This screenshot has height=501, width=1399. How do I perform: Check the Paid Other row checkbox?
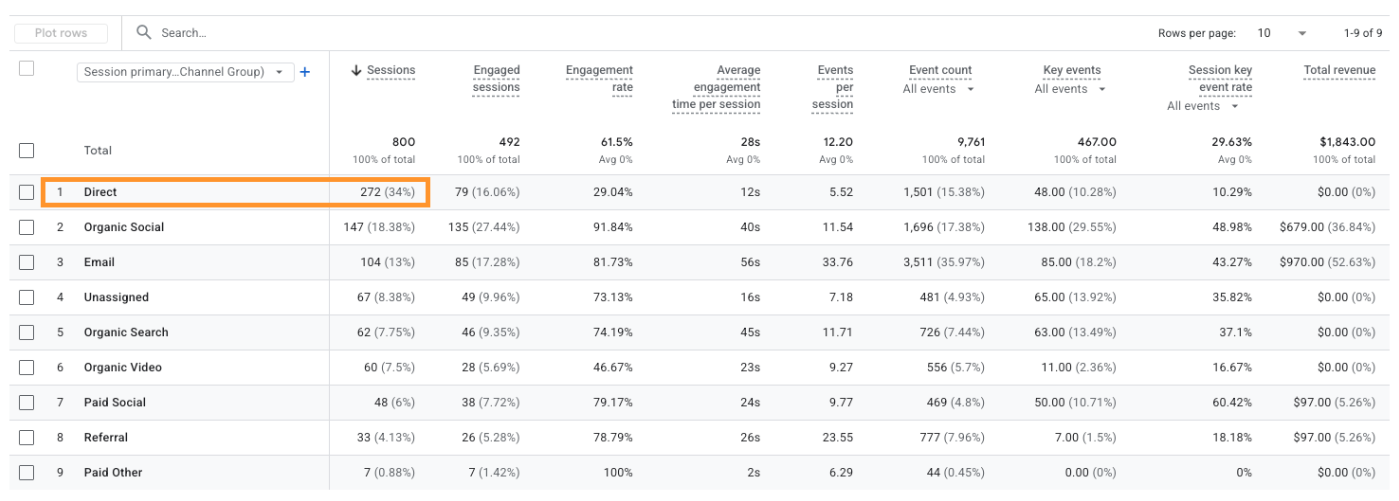point(27,472)
